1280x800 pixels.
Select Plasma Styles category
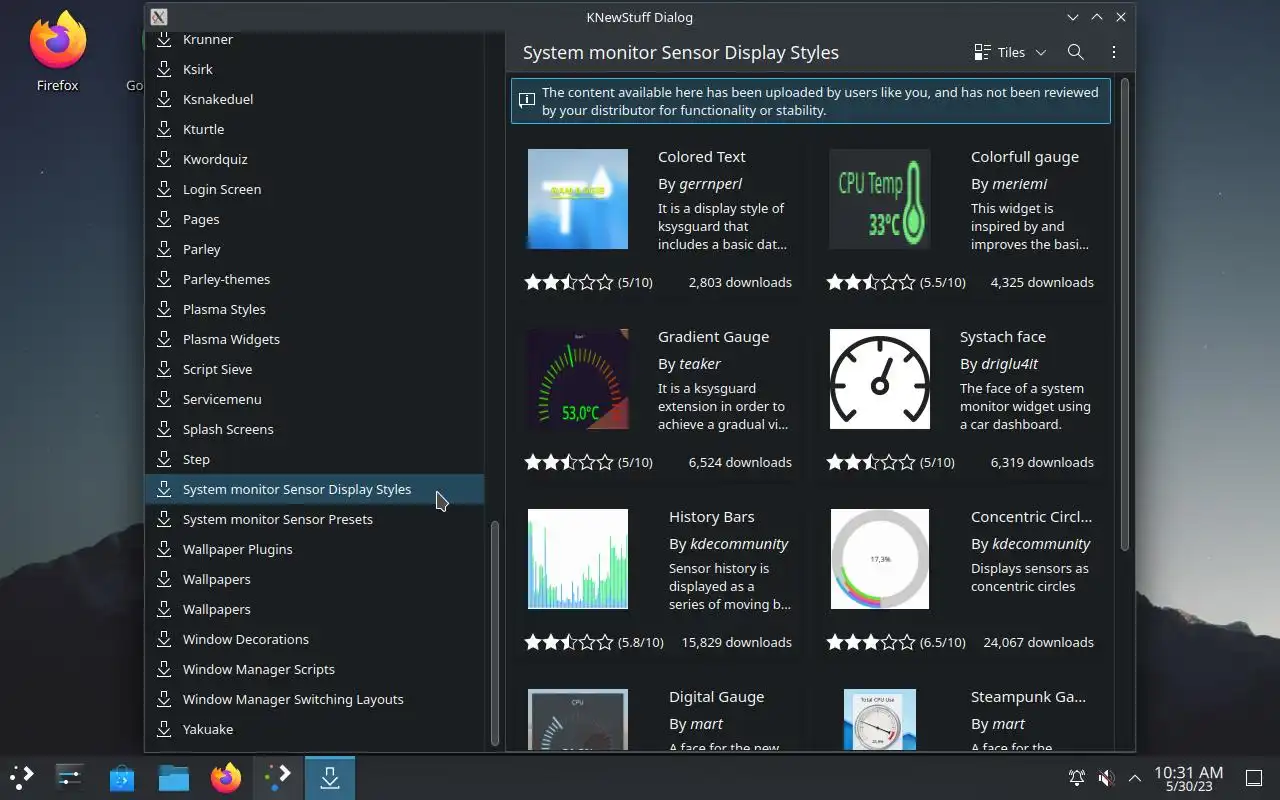point(314,309)
